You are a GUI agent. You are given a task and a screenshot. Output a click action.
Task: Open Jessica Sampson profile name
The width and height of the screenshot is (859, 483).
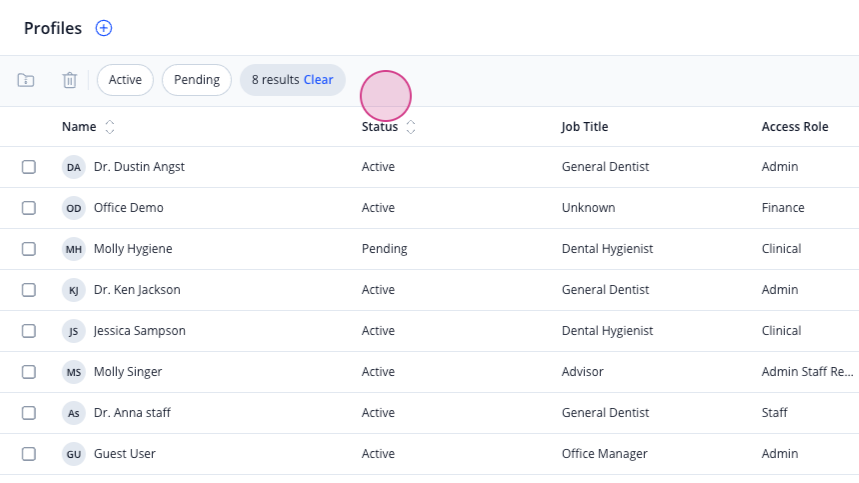tap(140, 331)
